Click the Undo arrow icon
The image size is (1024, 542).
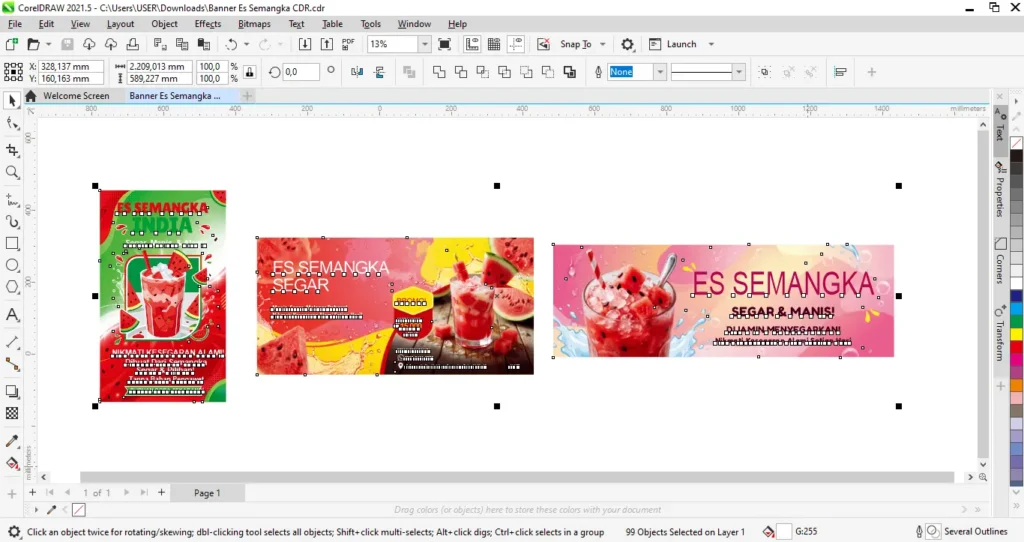231,44
